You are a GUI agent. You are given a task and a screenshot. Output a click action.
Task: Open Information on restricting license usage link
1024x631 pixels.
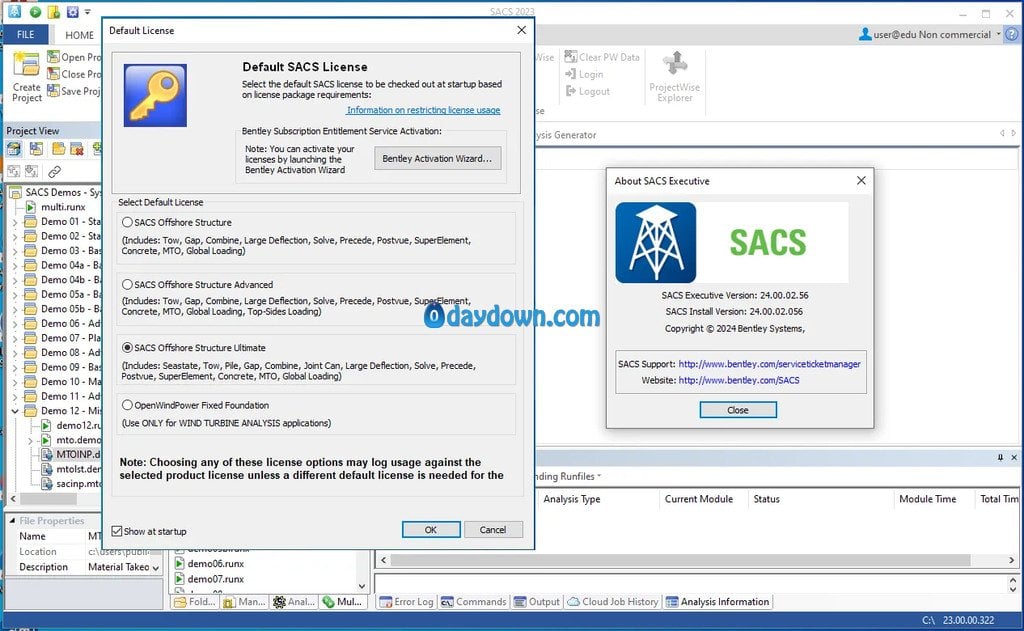tap(423, 110)
